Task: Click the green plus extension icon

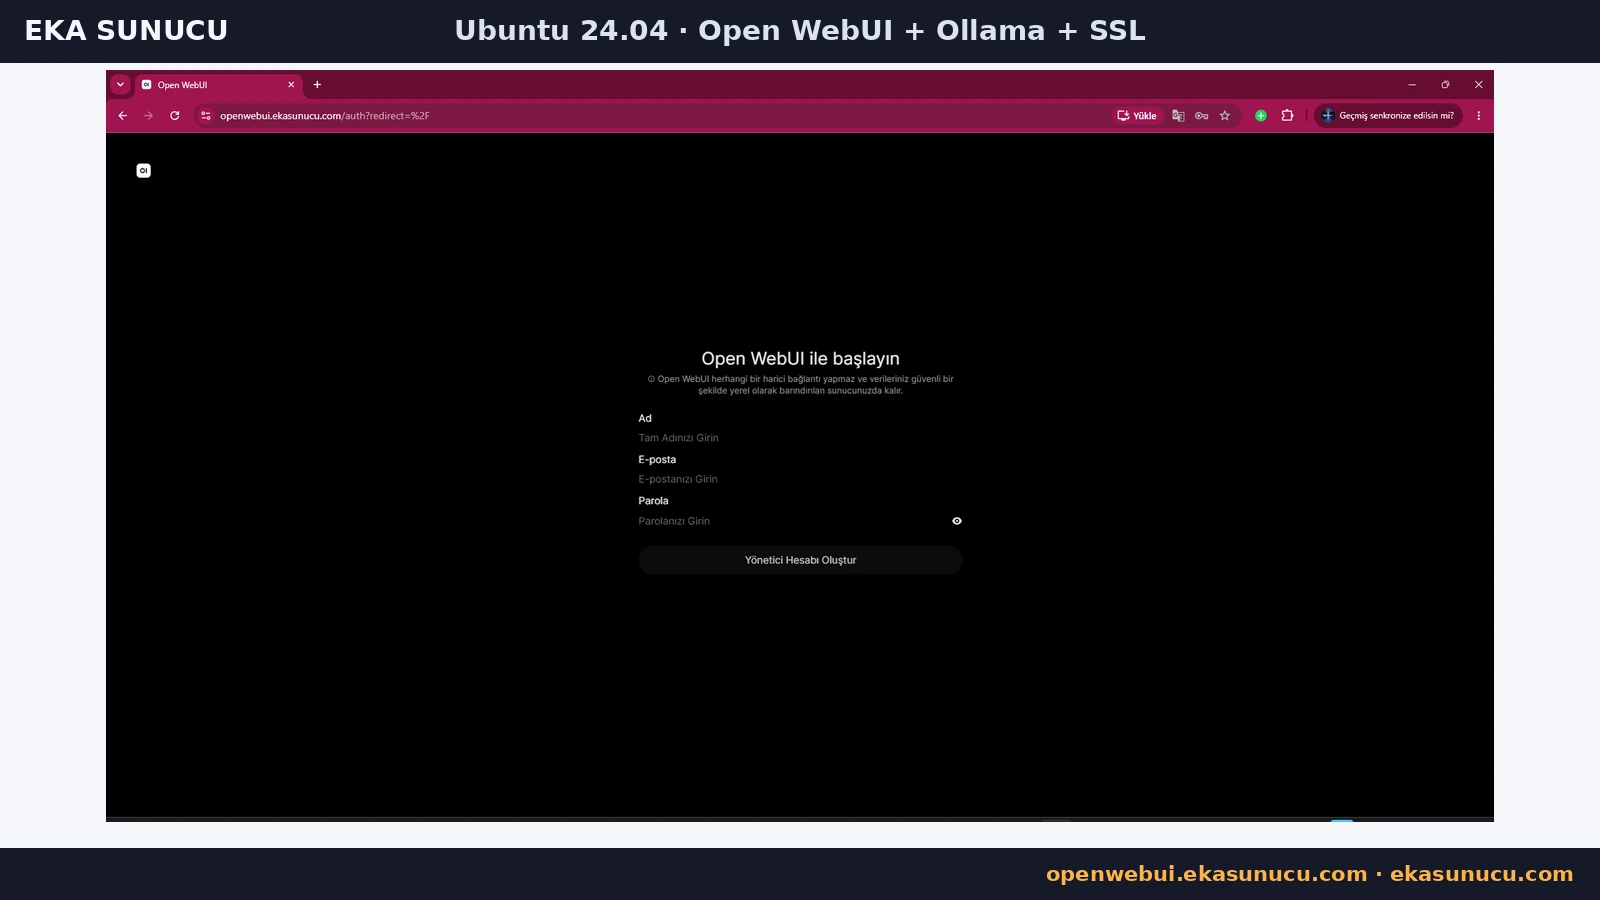Action: tap(1261, 116)
